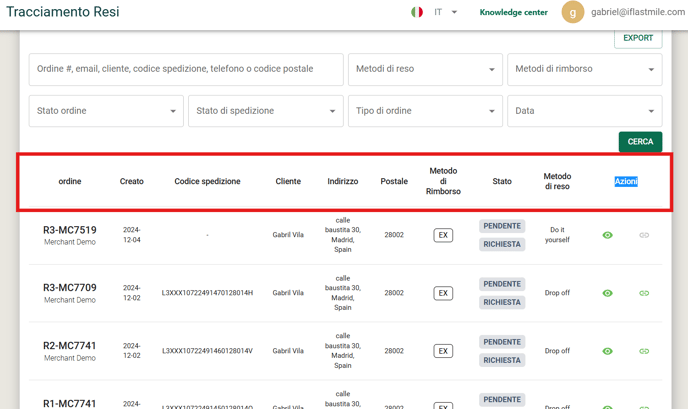The image size is (688, 409).
Task: Click the CERCA search button
Action: pos(640,142)
